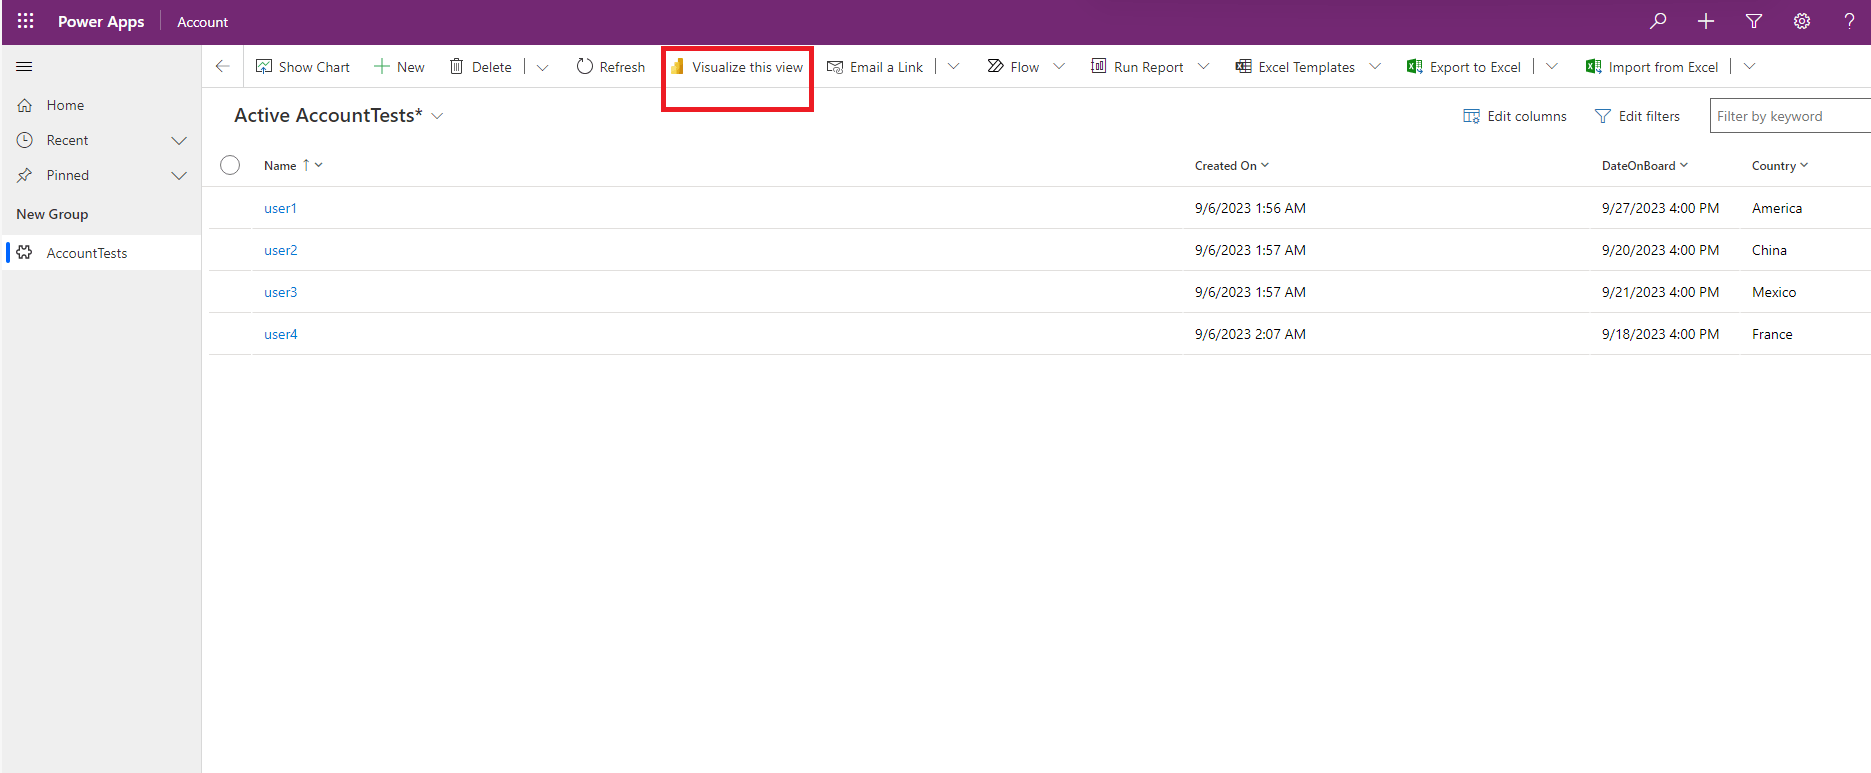Viewport: 1871px width, 773px height.
Task: Expand the chevron next to Email a Link
Action: pos(954,67)
